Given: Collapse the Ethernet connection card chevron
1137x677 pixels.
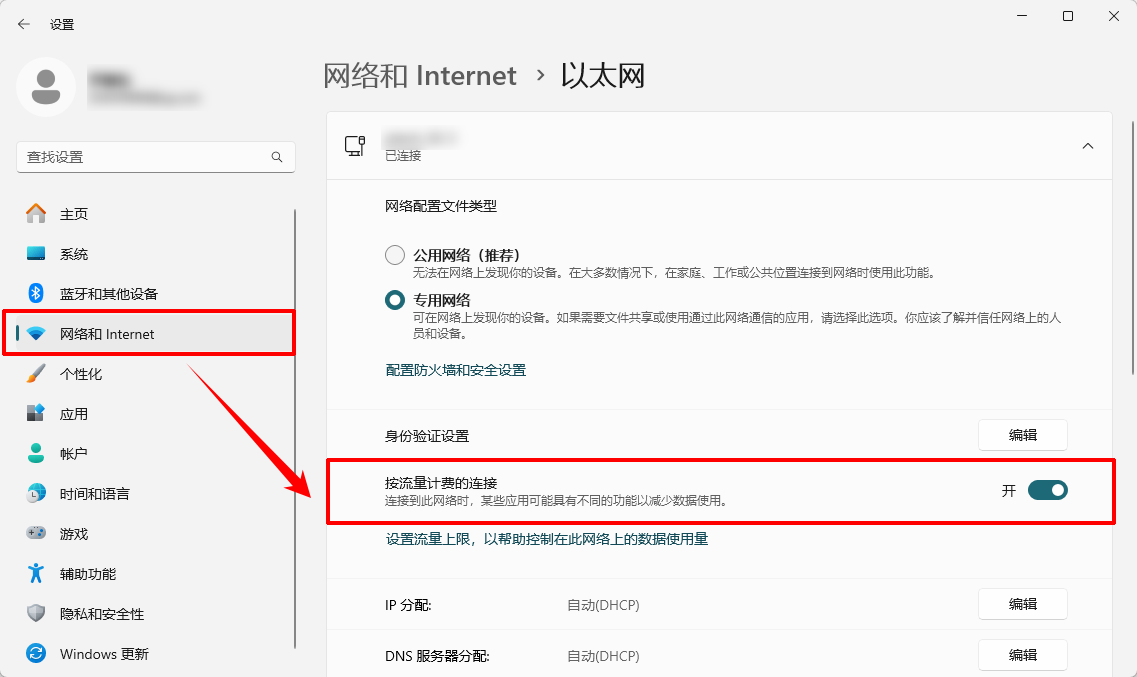Looking at the screenshot, I should point(1088,146).
